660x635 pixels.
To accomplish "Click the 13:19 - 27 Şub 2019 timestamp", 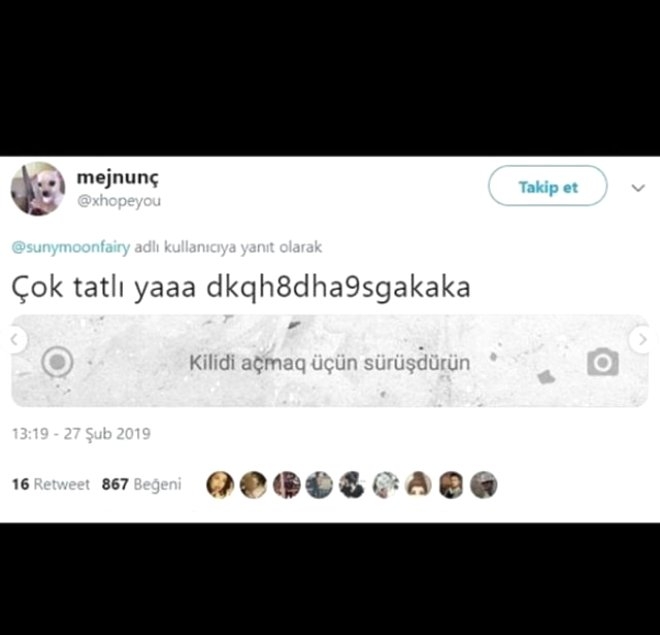I will [x=81, y=434].
